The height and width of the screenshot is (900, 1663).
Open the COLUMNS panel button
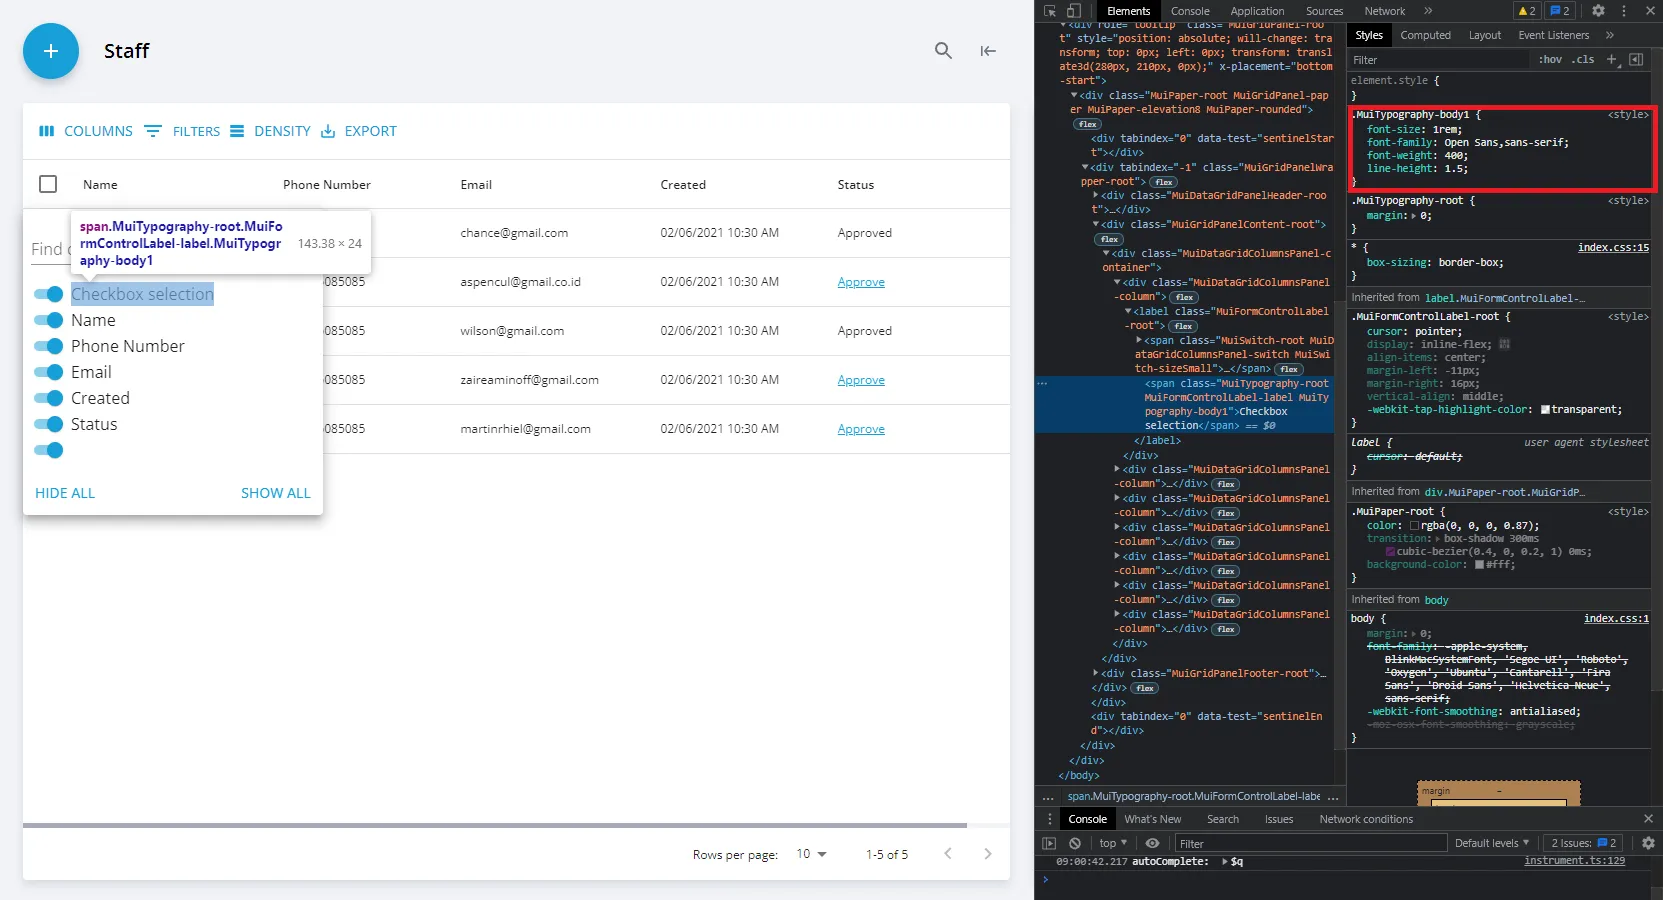[x=86, y=131]
